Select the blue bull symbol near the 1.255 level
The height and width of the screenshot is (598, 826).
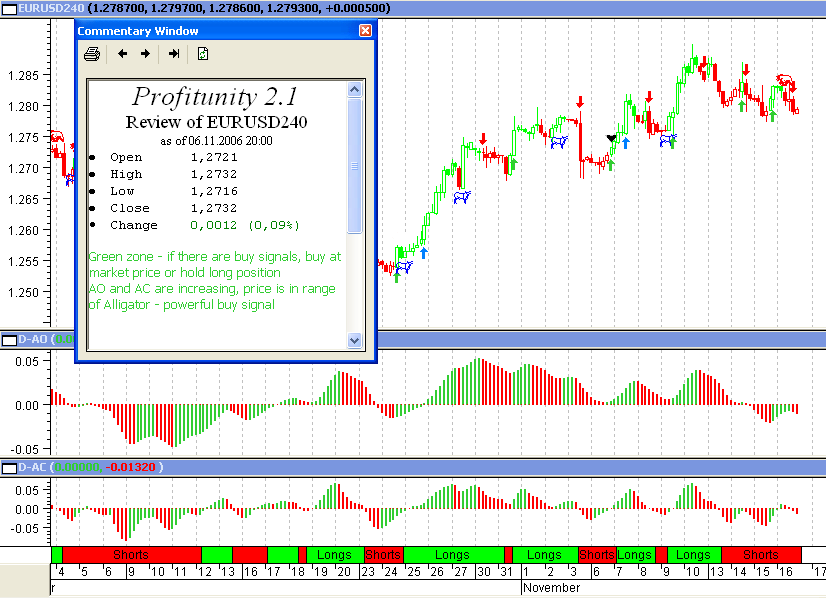[404, 267]
